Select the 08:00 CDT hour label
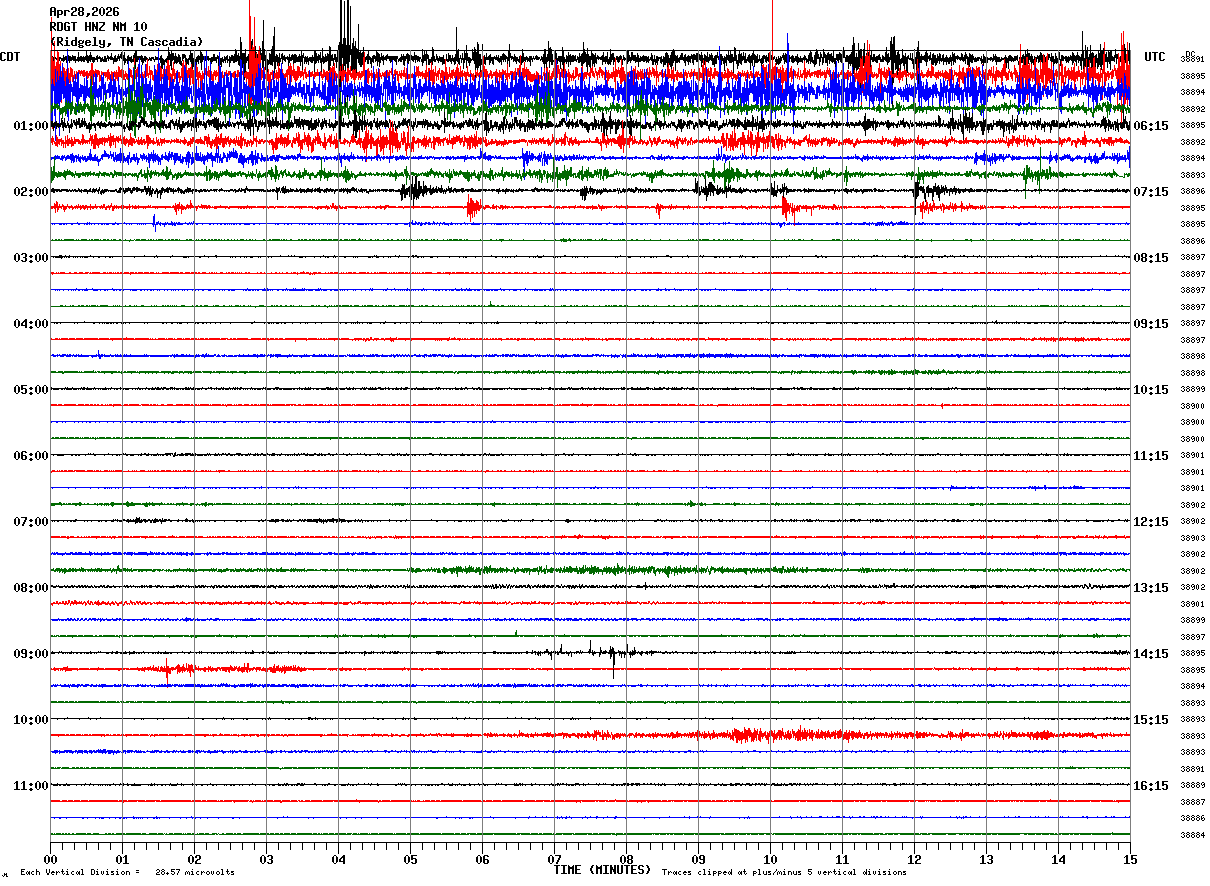 (31, 588)
